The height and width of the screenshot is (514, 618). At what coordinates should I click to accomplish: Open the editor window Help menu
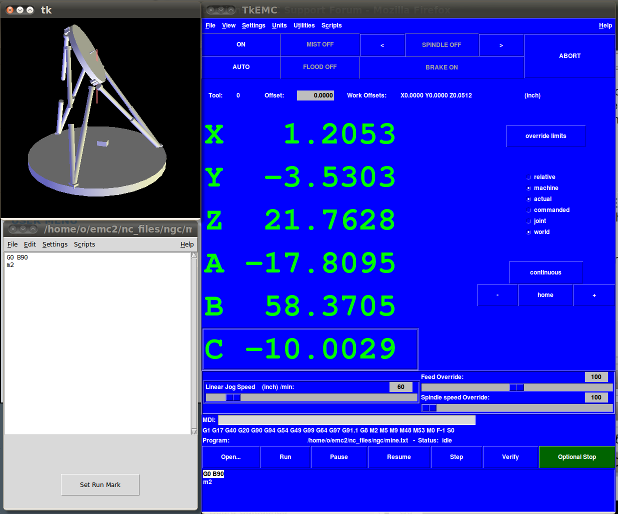187,244
